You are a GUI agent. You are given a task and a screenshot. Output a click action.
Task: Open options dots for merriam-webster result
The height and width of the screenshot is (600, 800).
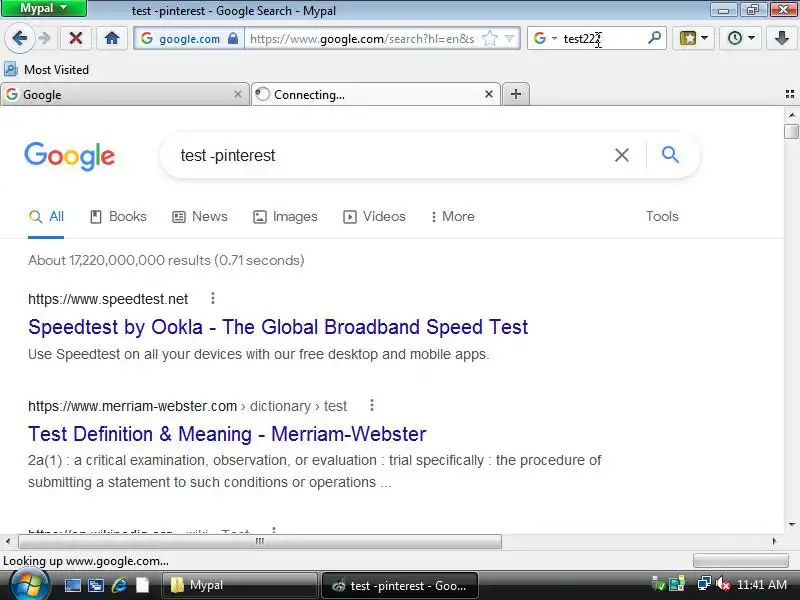coord(372,405)
